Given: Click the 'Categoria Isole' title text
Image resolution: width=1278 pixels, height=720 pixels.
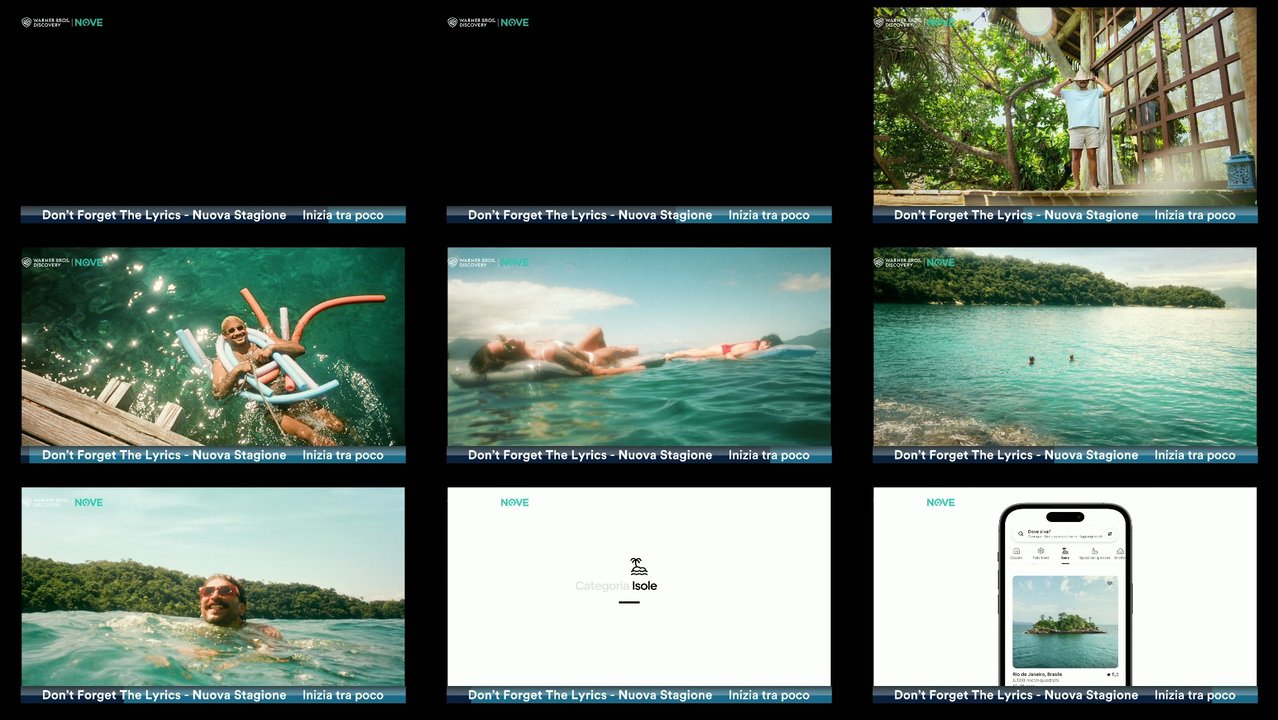Looking at the screenshot, I should pos(616,586).
